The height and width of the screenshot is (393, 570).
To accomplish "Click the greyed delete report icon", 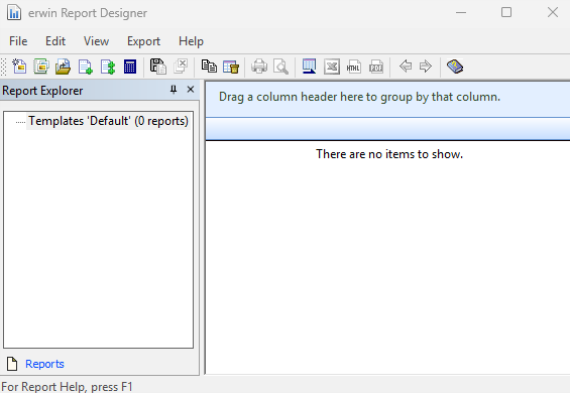I will pos(181,67).
